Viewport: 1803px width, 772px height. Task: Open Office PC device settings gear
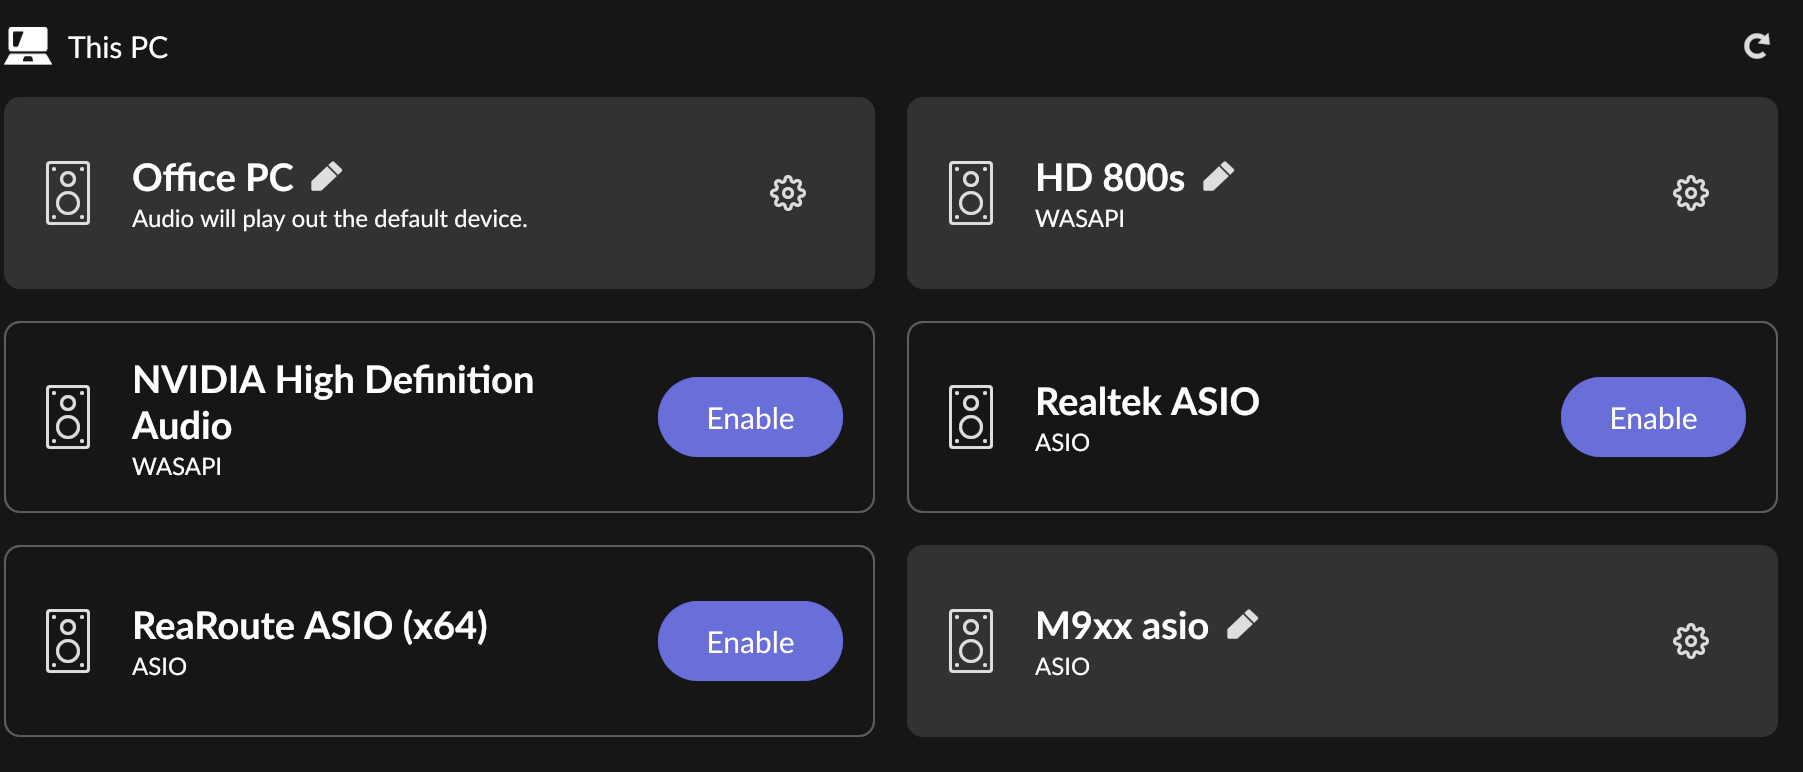tap(787, 193)
